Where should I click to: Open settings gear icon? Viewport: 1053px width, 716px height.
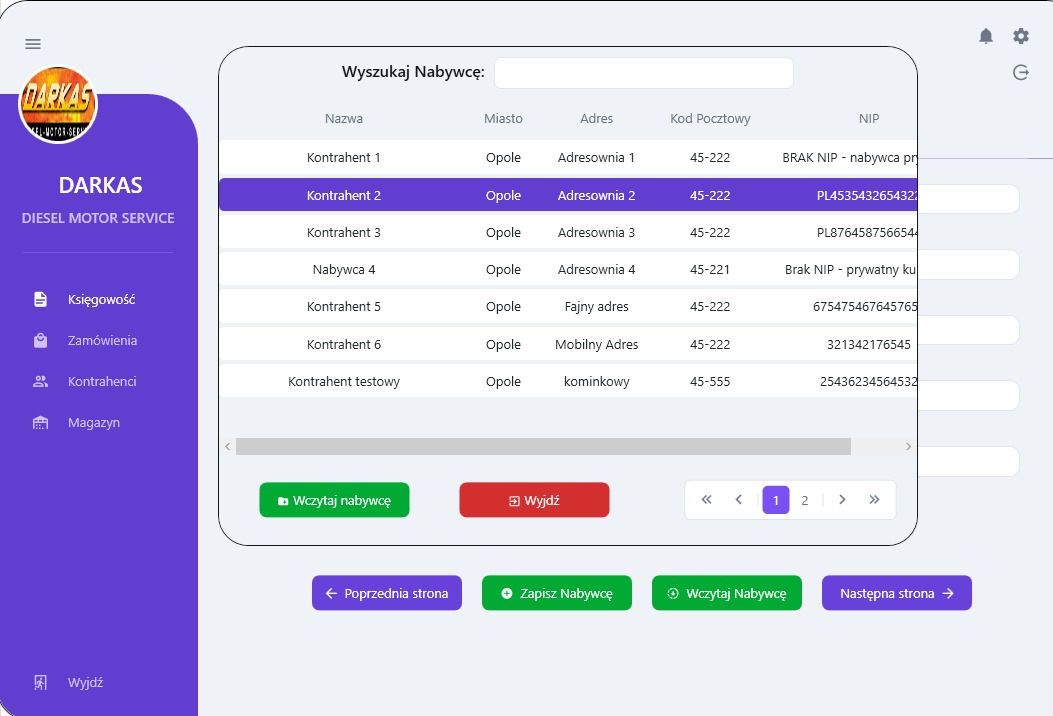click(x=1021, y=36)
